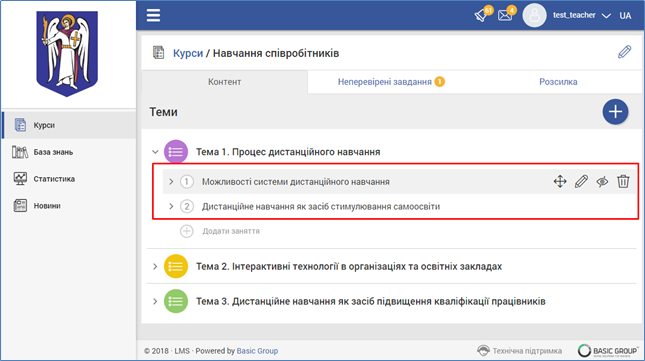Switch to the Контент tab
The image size is (645, 361).
(225, 82)
